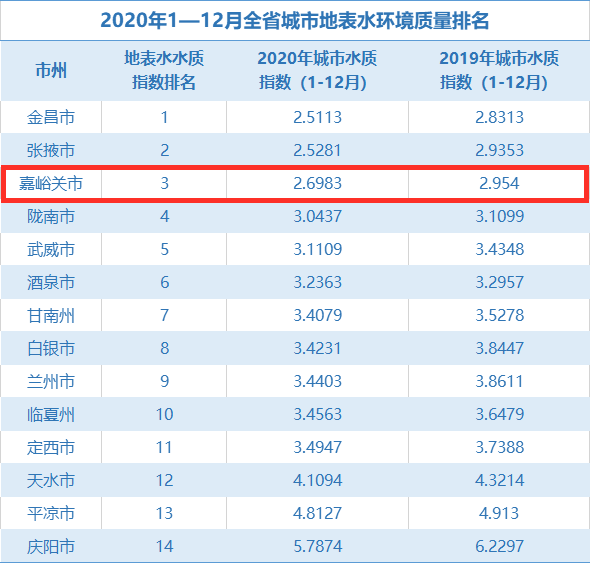The height and width of the screenshot is (563, 590).
Task: Select rank 7 next to 甘南州
Action: (x=164, y=315)
